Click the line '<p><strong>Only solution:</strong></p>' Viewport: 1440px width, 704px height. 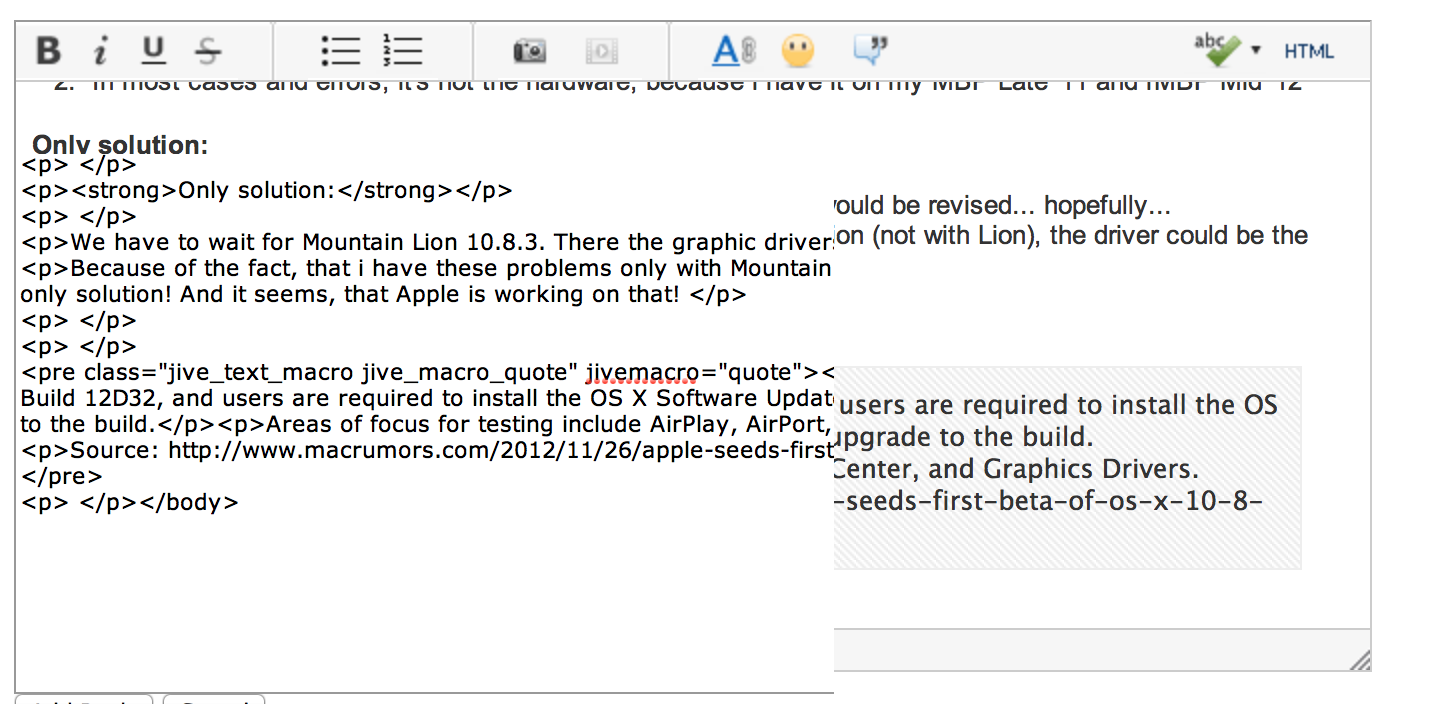(267, 191)
